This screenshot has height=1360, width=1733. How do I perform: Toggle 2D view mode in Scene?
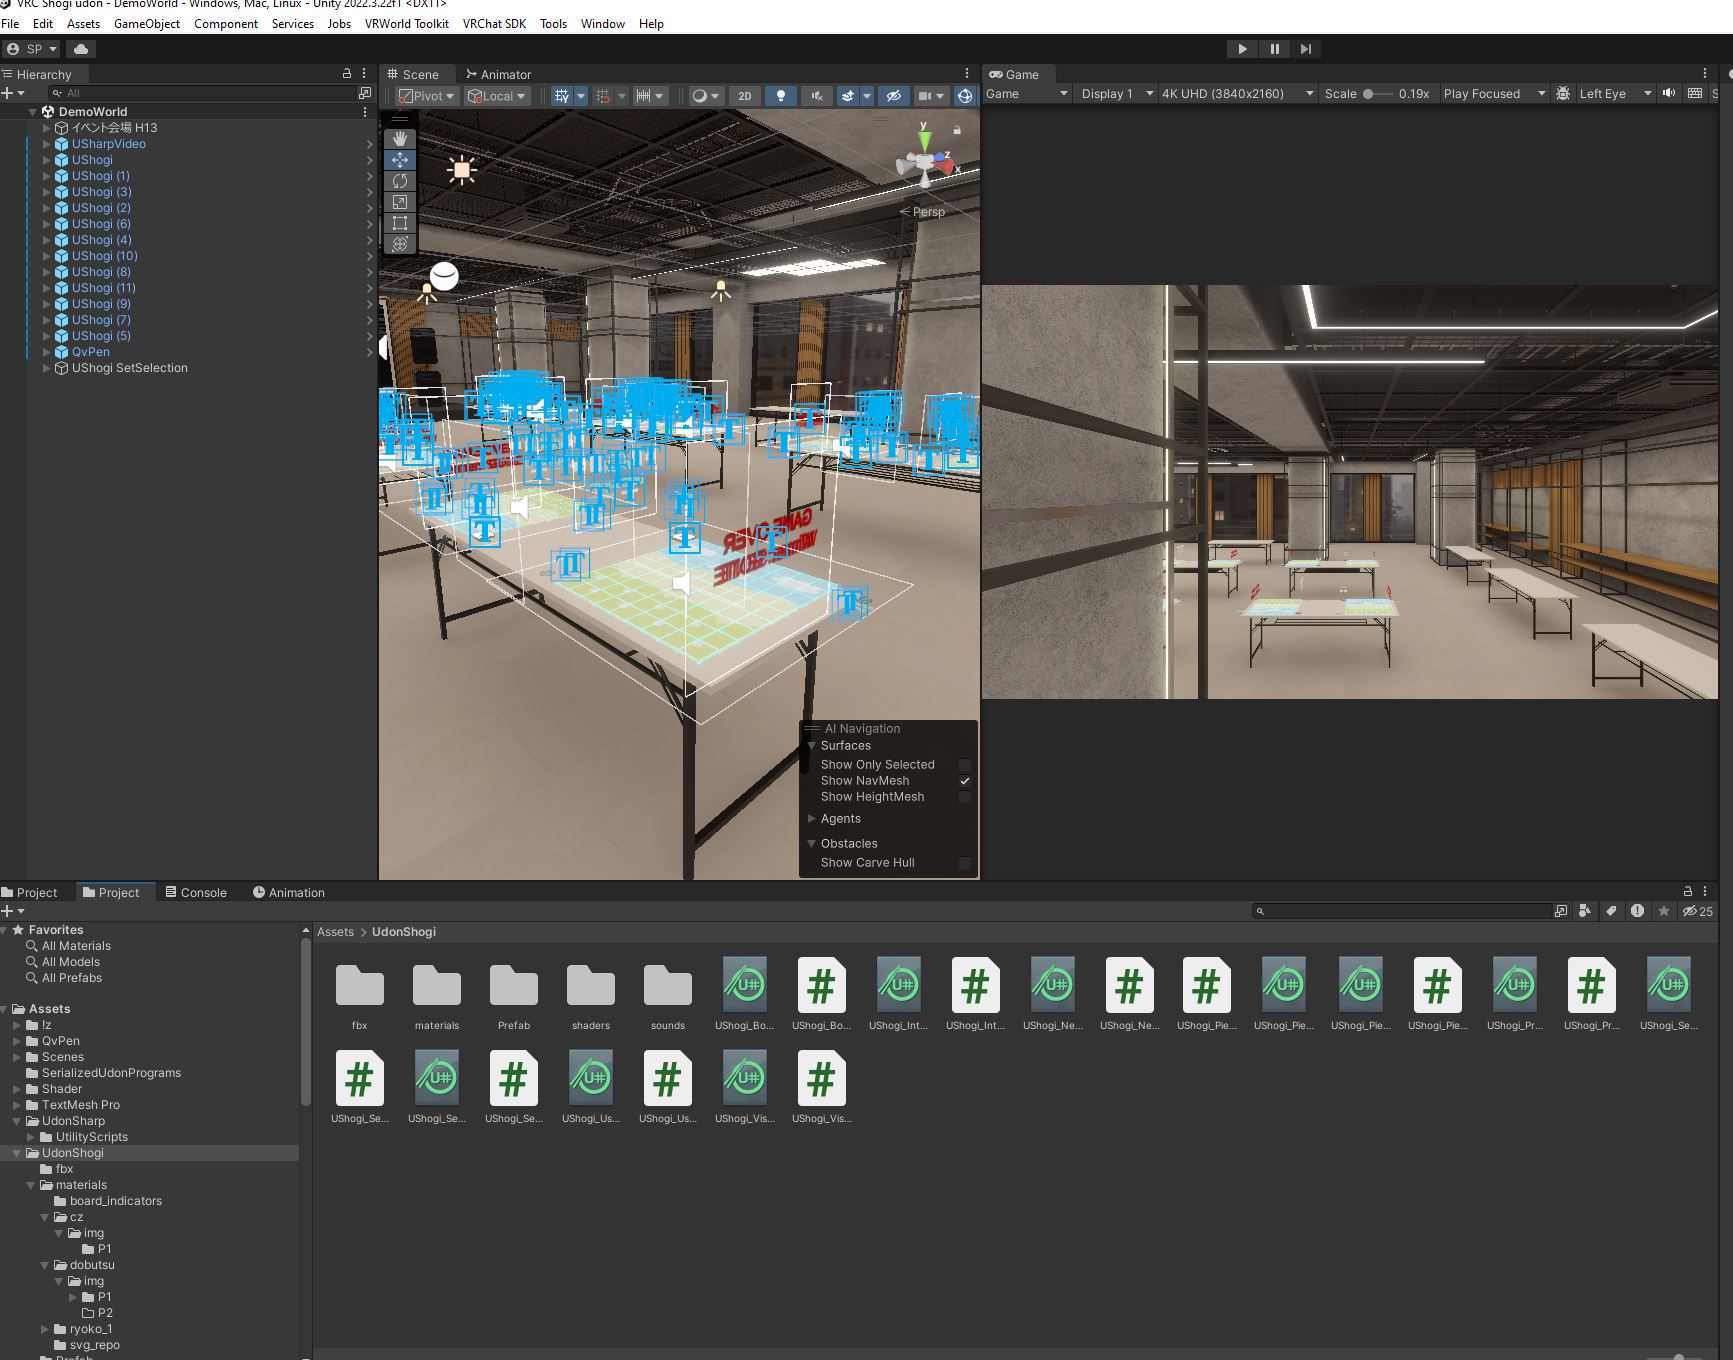(x=744, y=96)
